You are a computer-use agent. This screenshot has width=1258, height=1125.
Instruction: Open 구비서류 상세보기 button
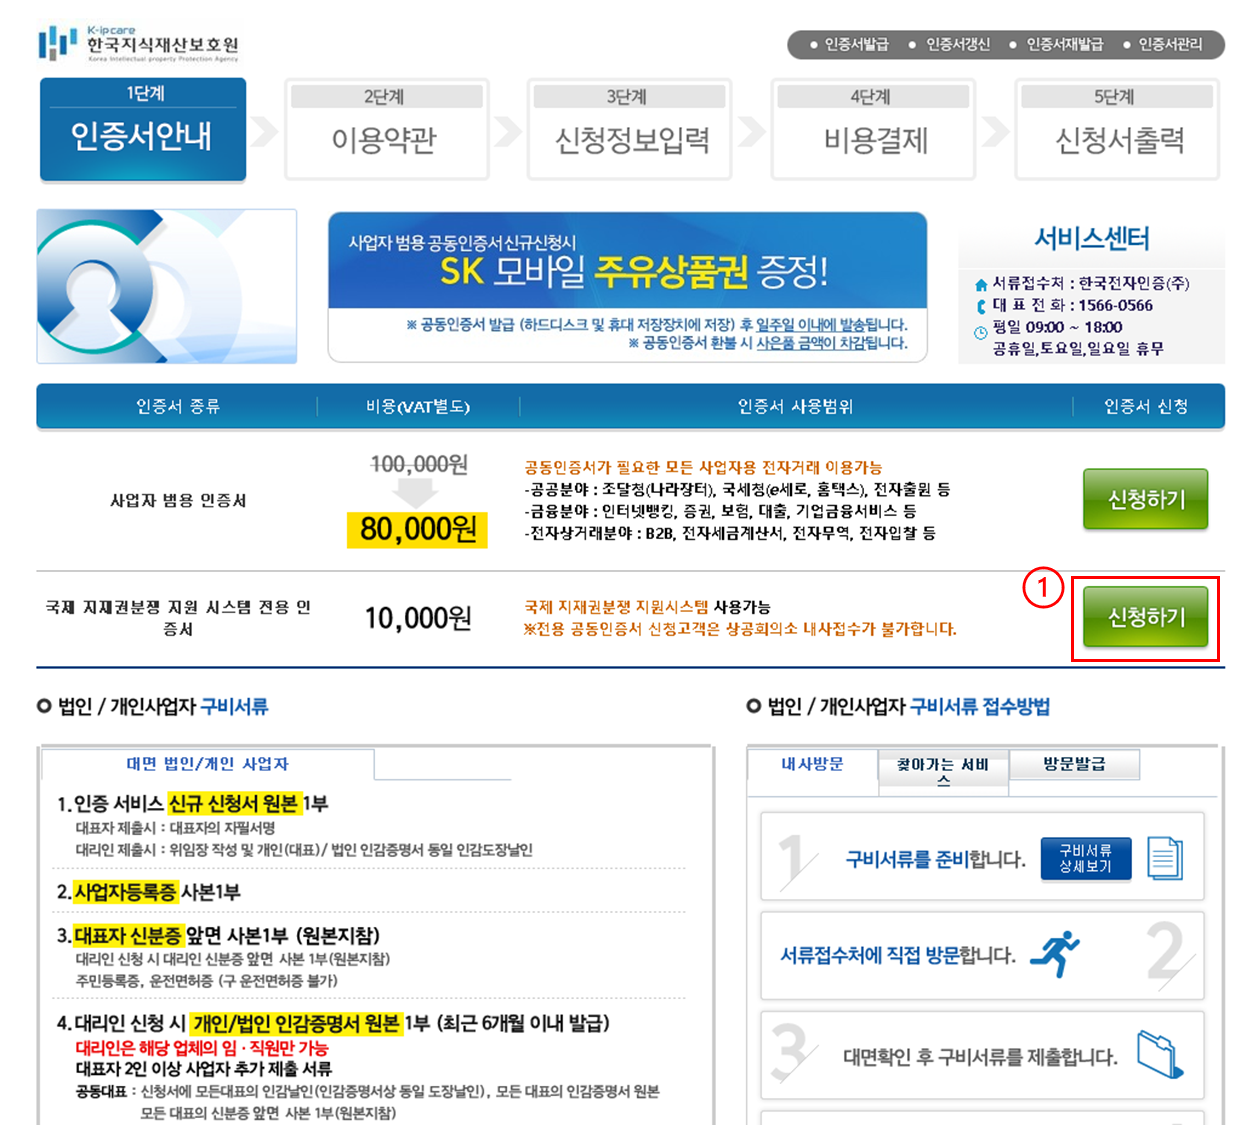pos(1086,858)
